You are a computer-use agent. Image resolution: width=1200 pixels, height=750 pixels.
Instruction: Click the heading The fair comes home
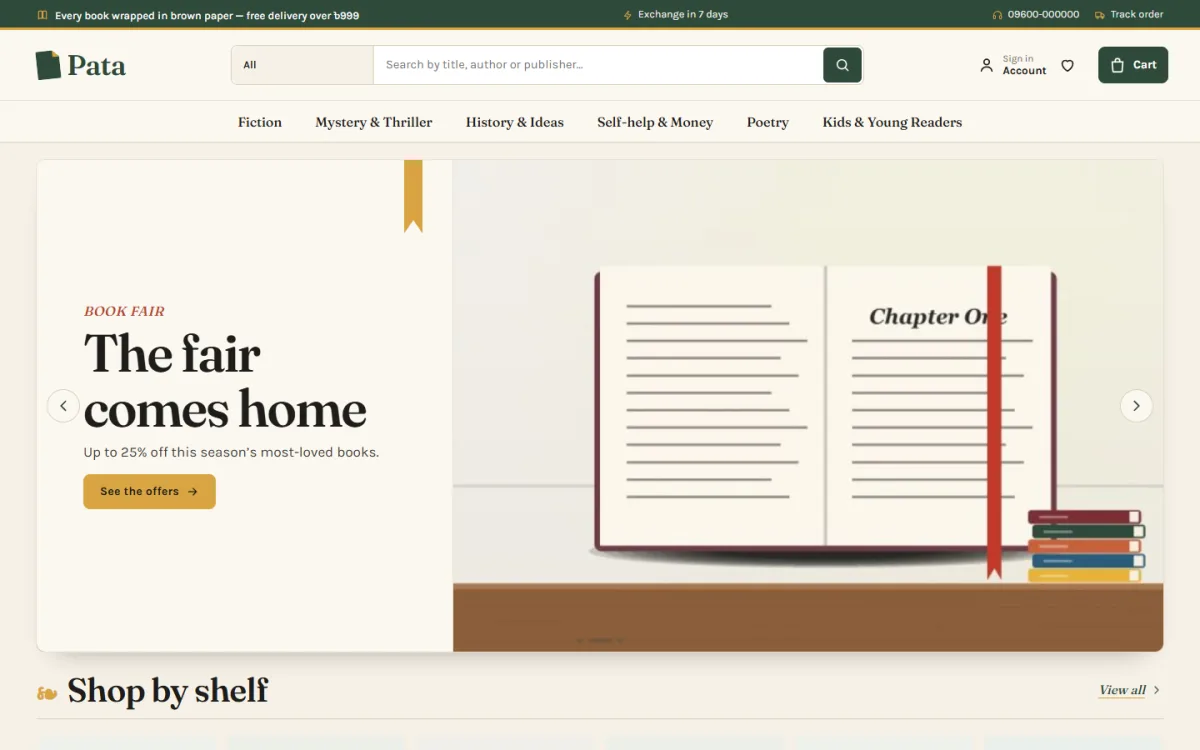(x=225, y=381)
